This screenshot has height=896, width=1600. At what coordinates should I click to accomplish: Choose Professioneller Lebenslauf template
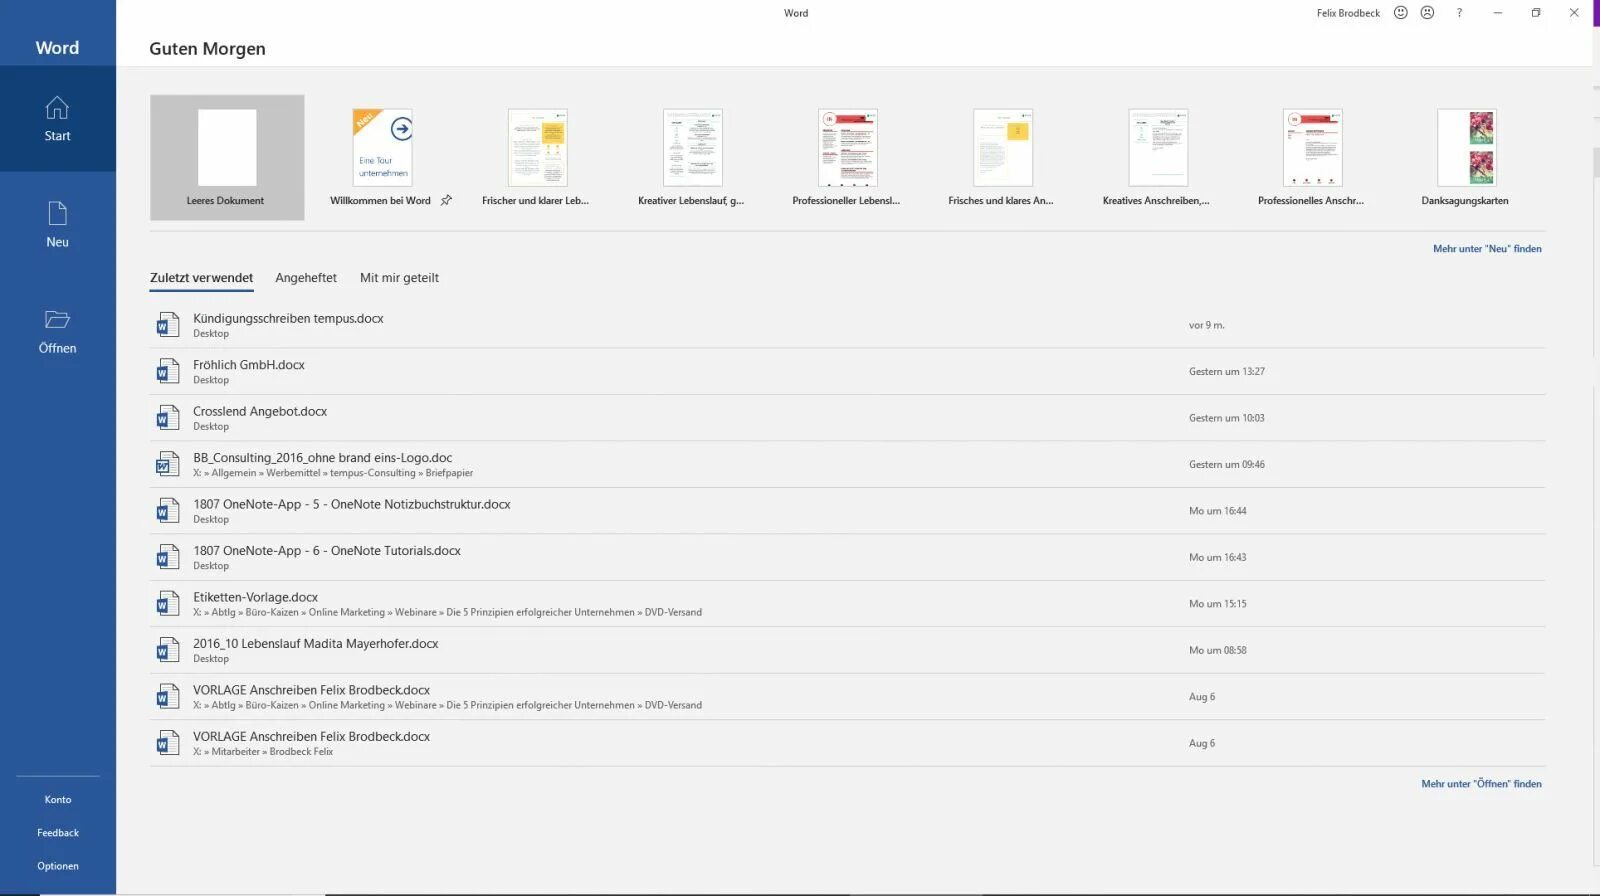point(847,157)
